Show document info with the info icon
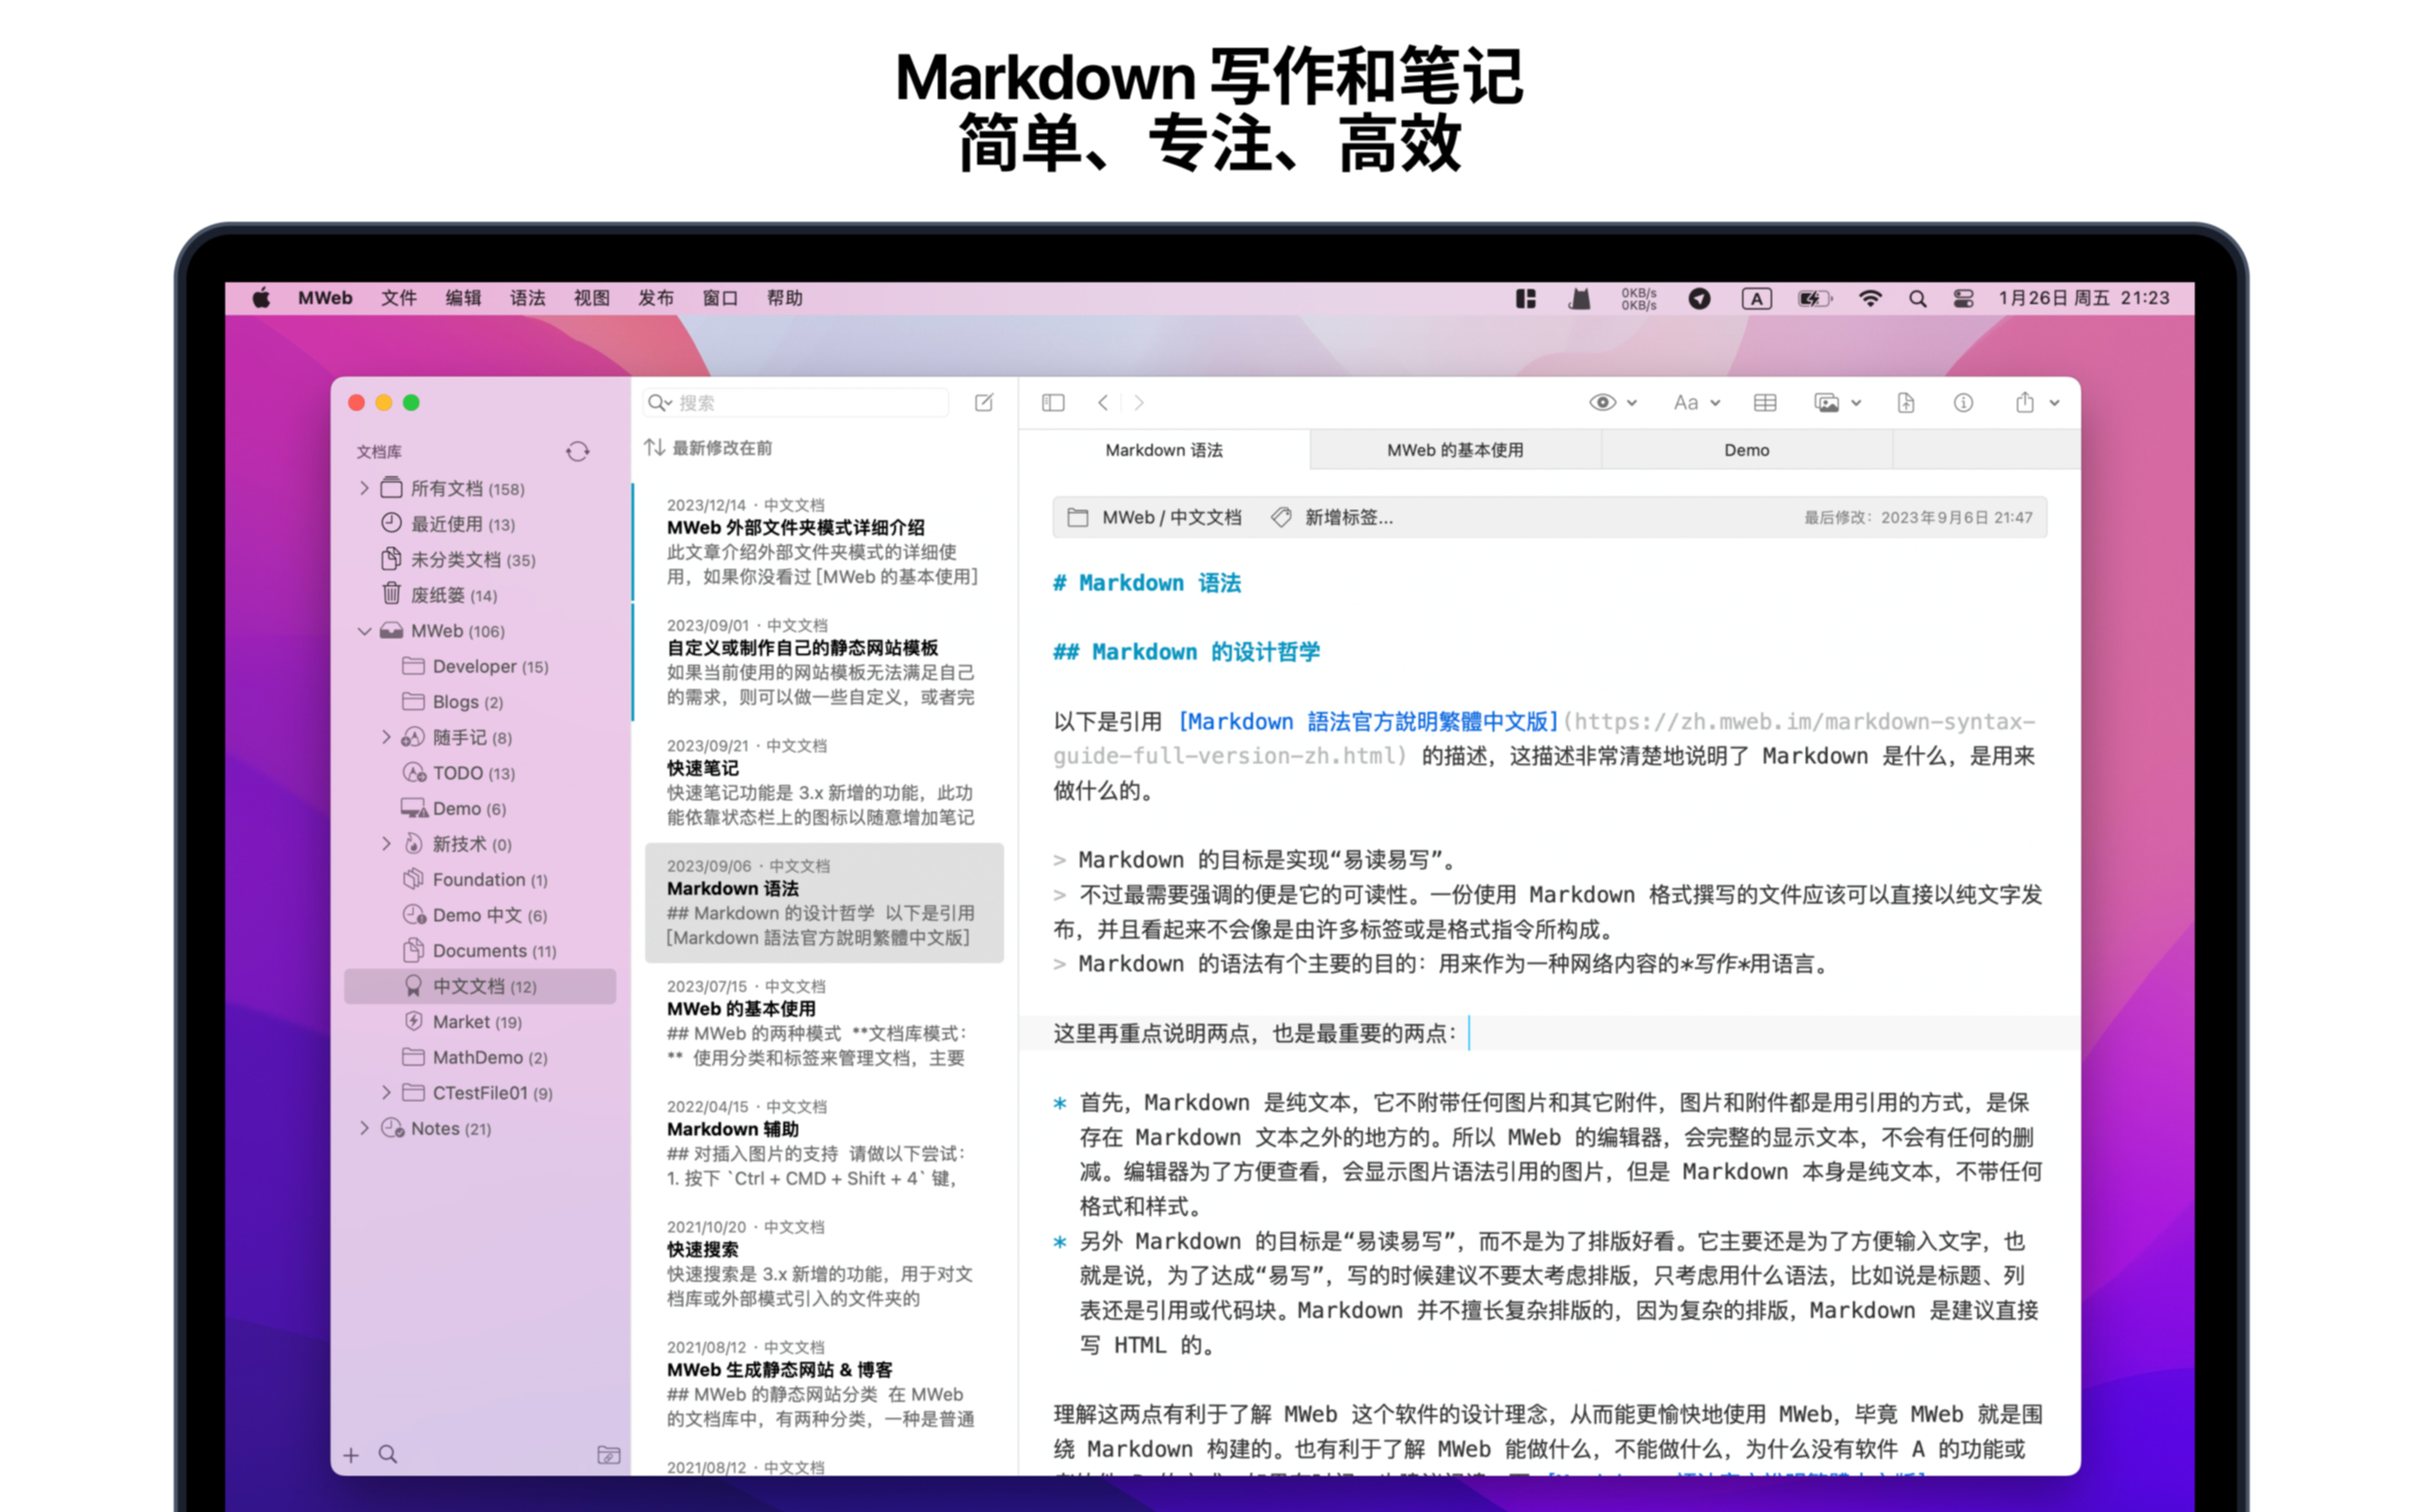Screen dimensions: 2420x1512 (1962, 402)
